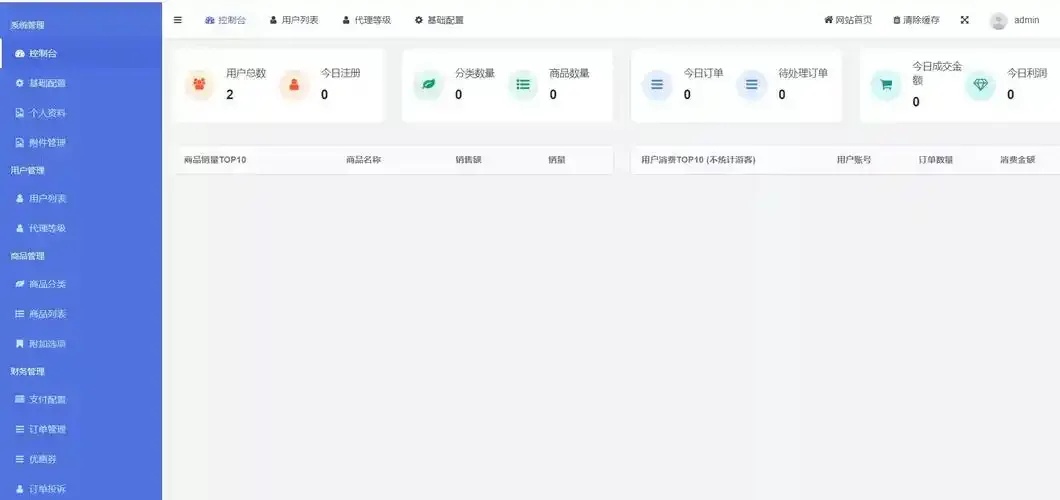Open 订单投诉 in the sidebar
The height and width of the screenshot is (500, 1060).
tap(81, 489)
